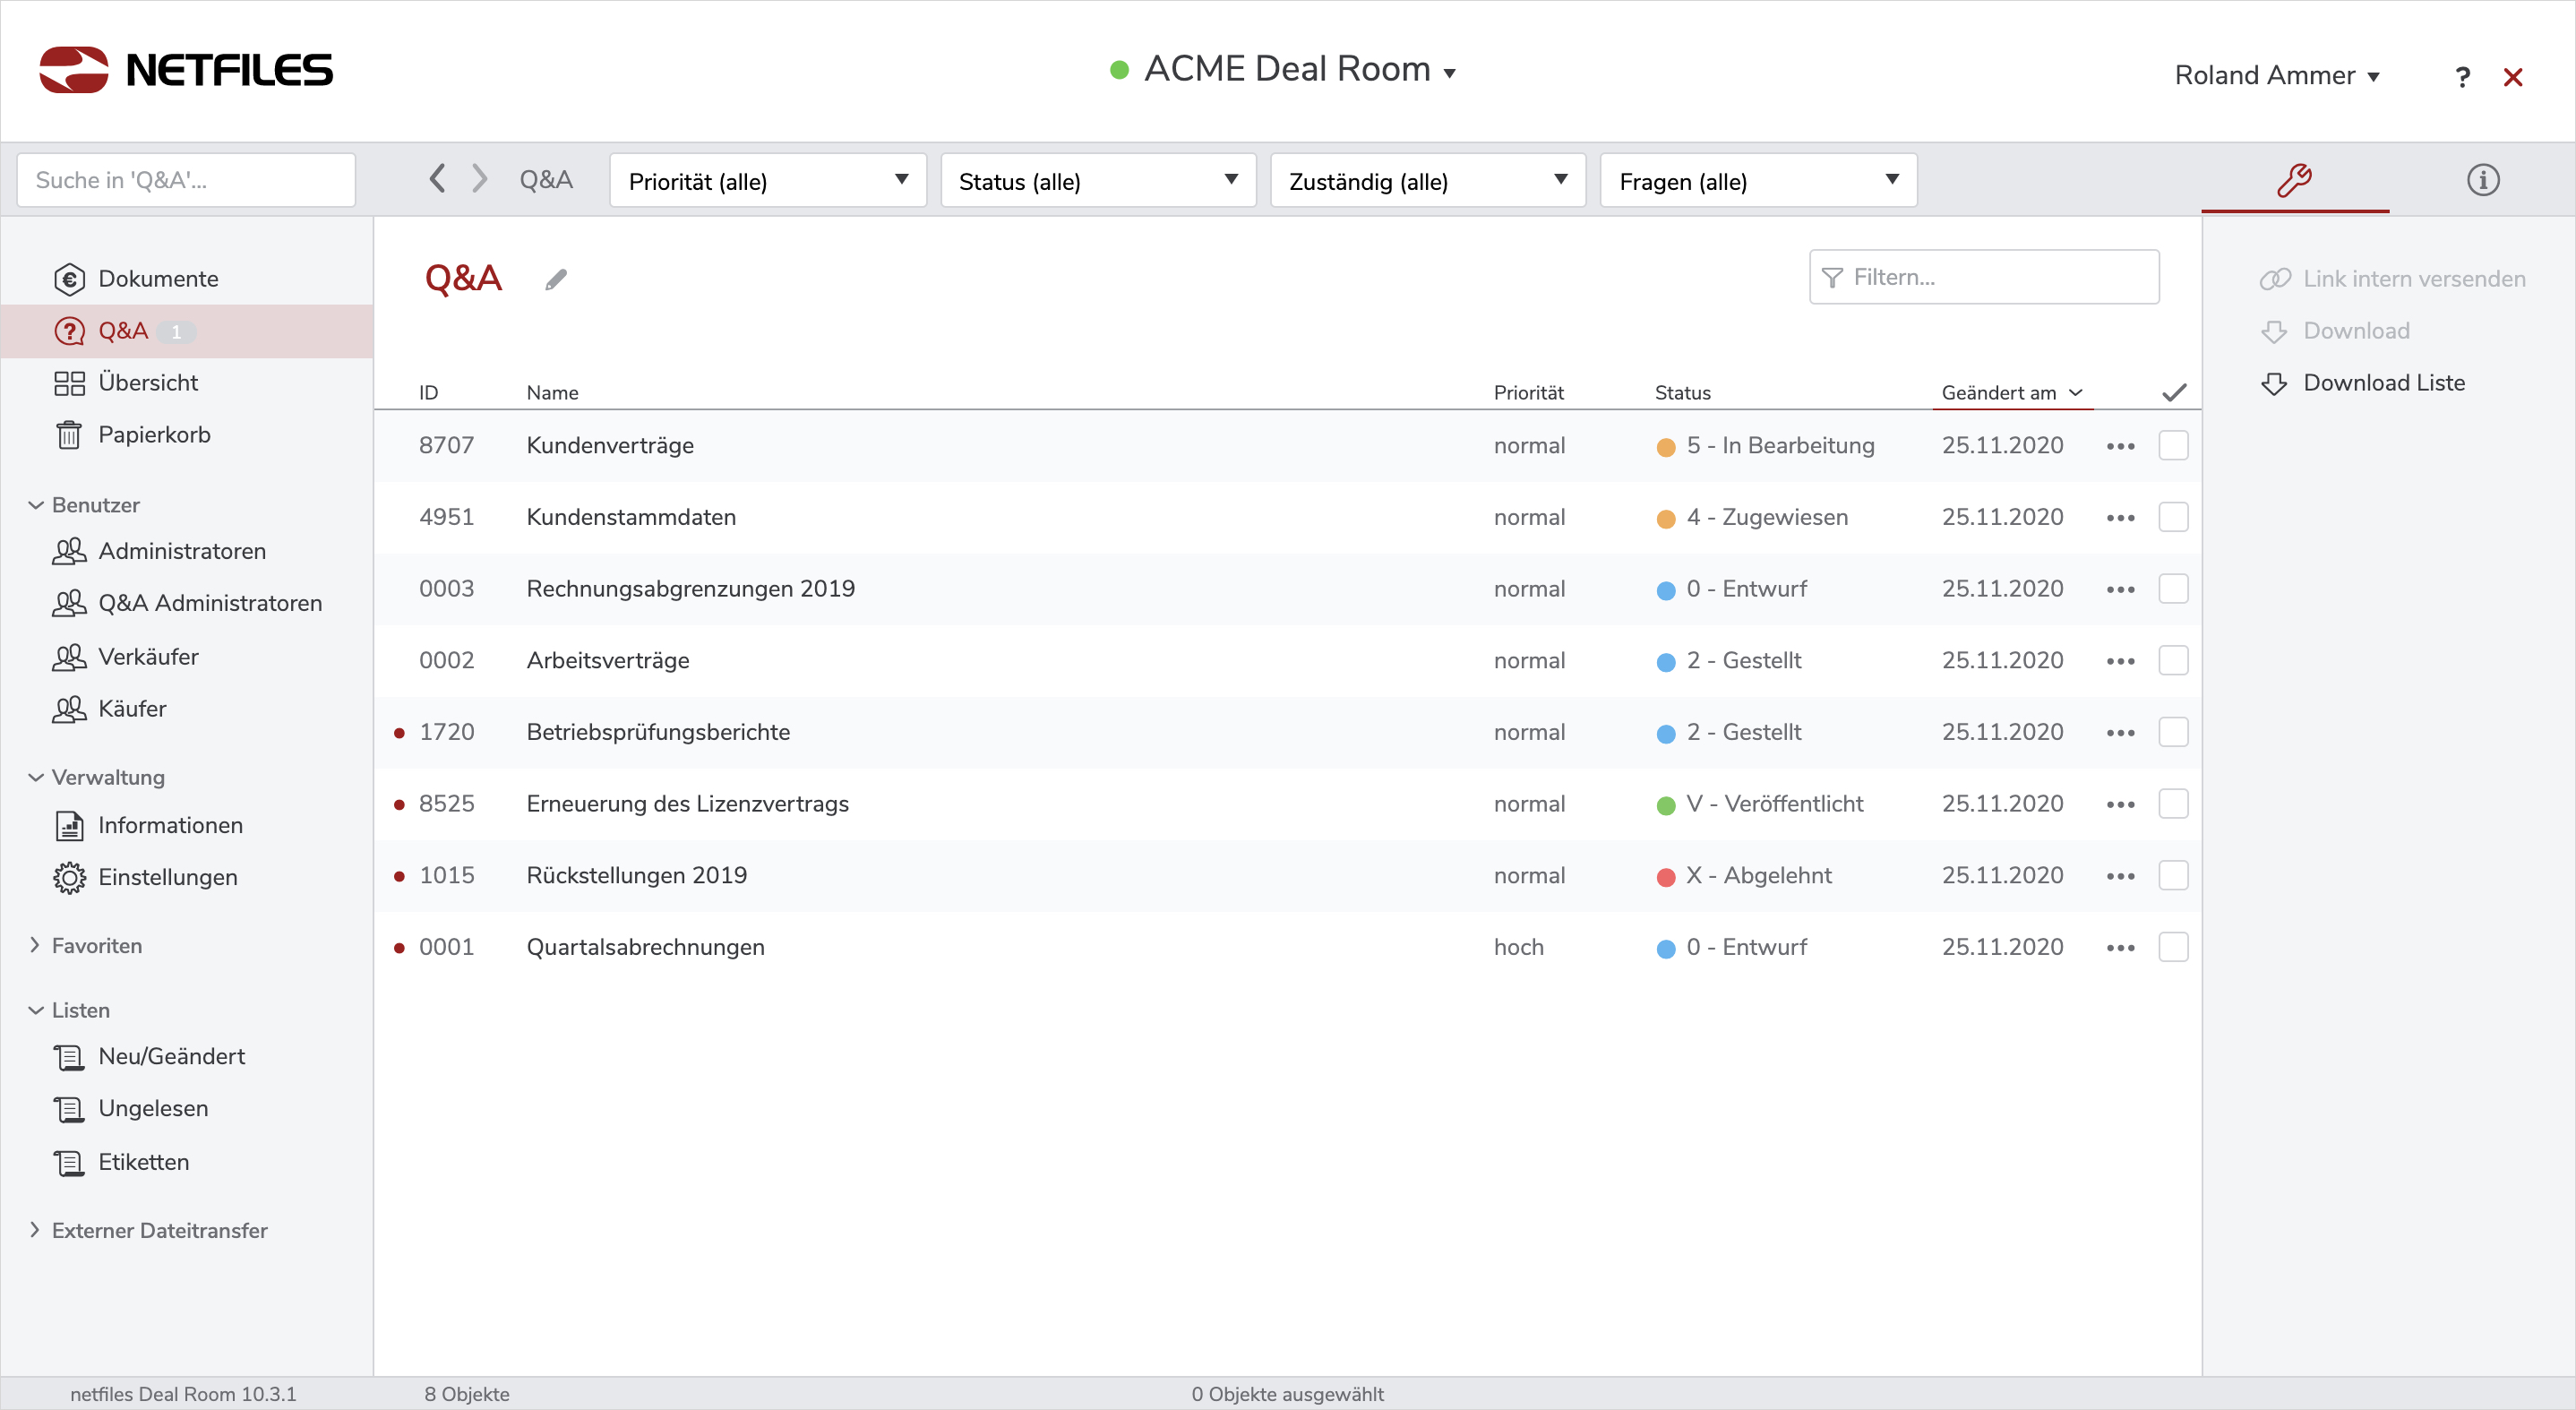2576x1410 pixels.
Task: Open the Rückstellungen 2019 entry
Action: click(636, 875)
